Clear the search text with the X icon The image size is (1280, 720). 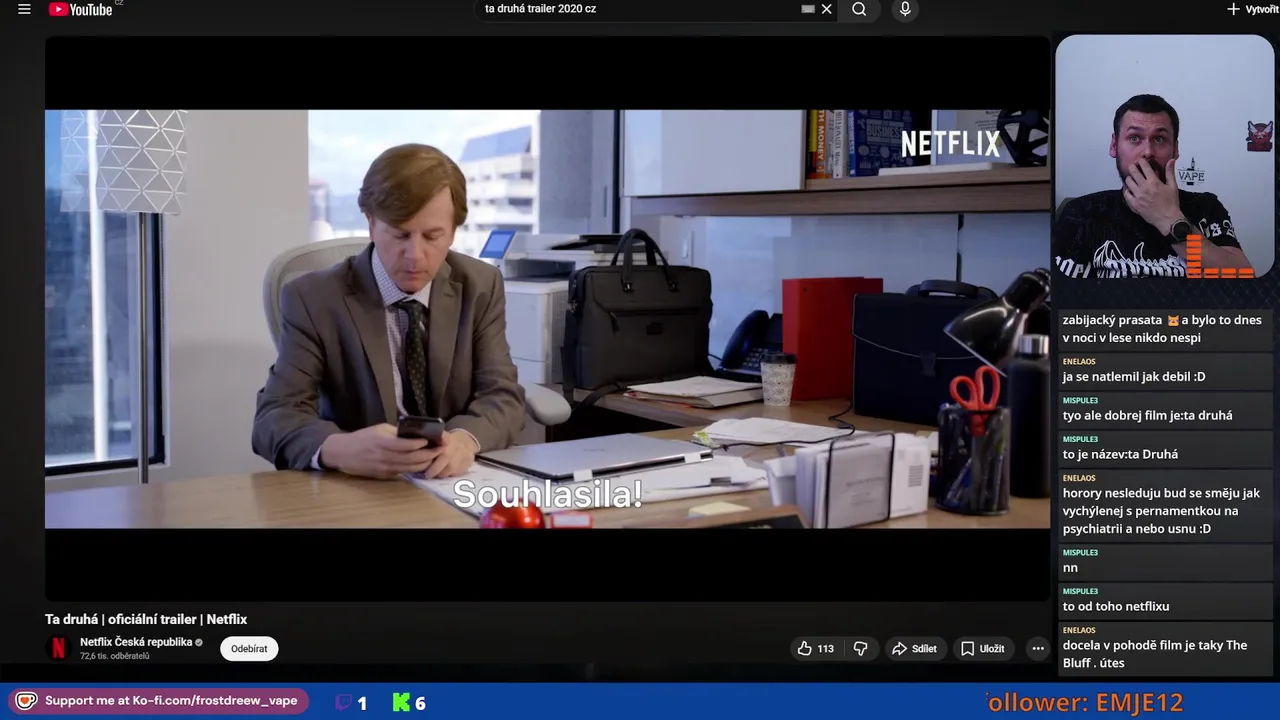pyautogui.click(x=826, y=9)
